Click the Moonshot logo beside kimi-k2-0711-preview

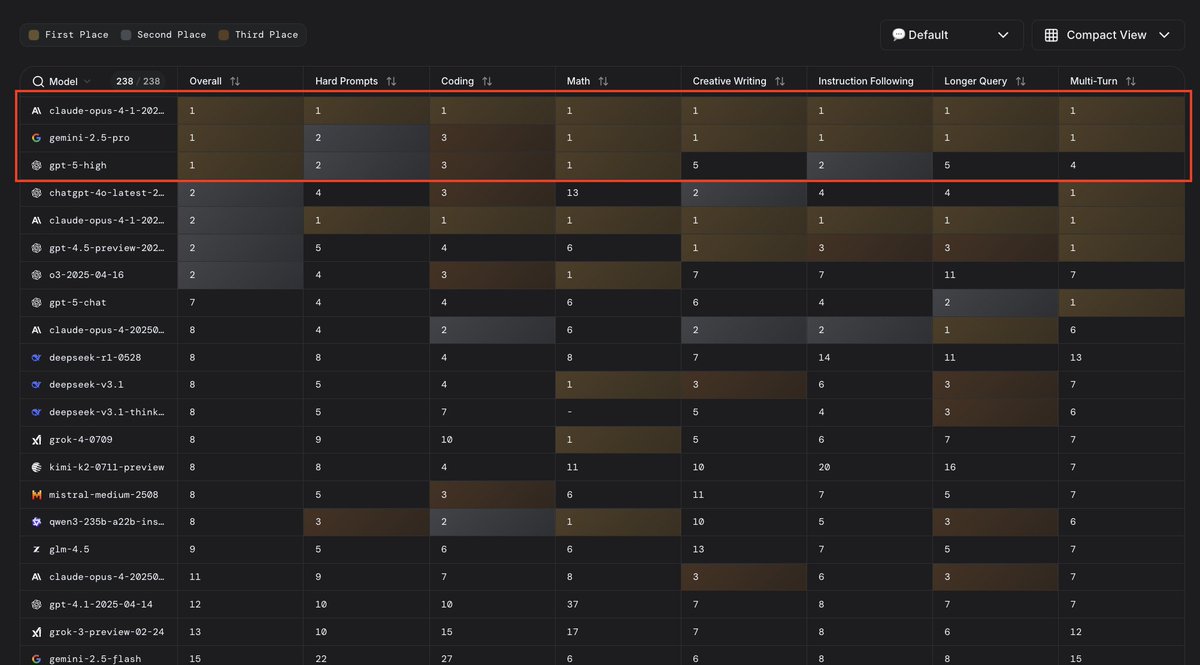[x=36, y=467]
